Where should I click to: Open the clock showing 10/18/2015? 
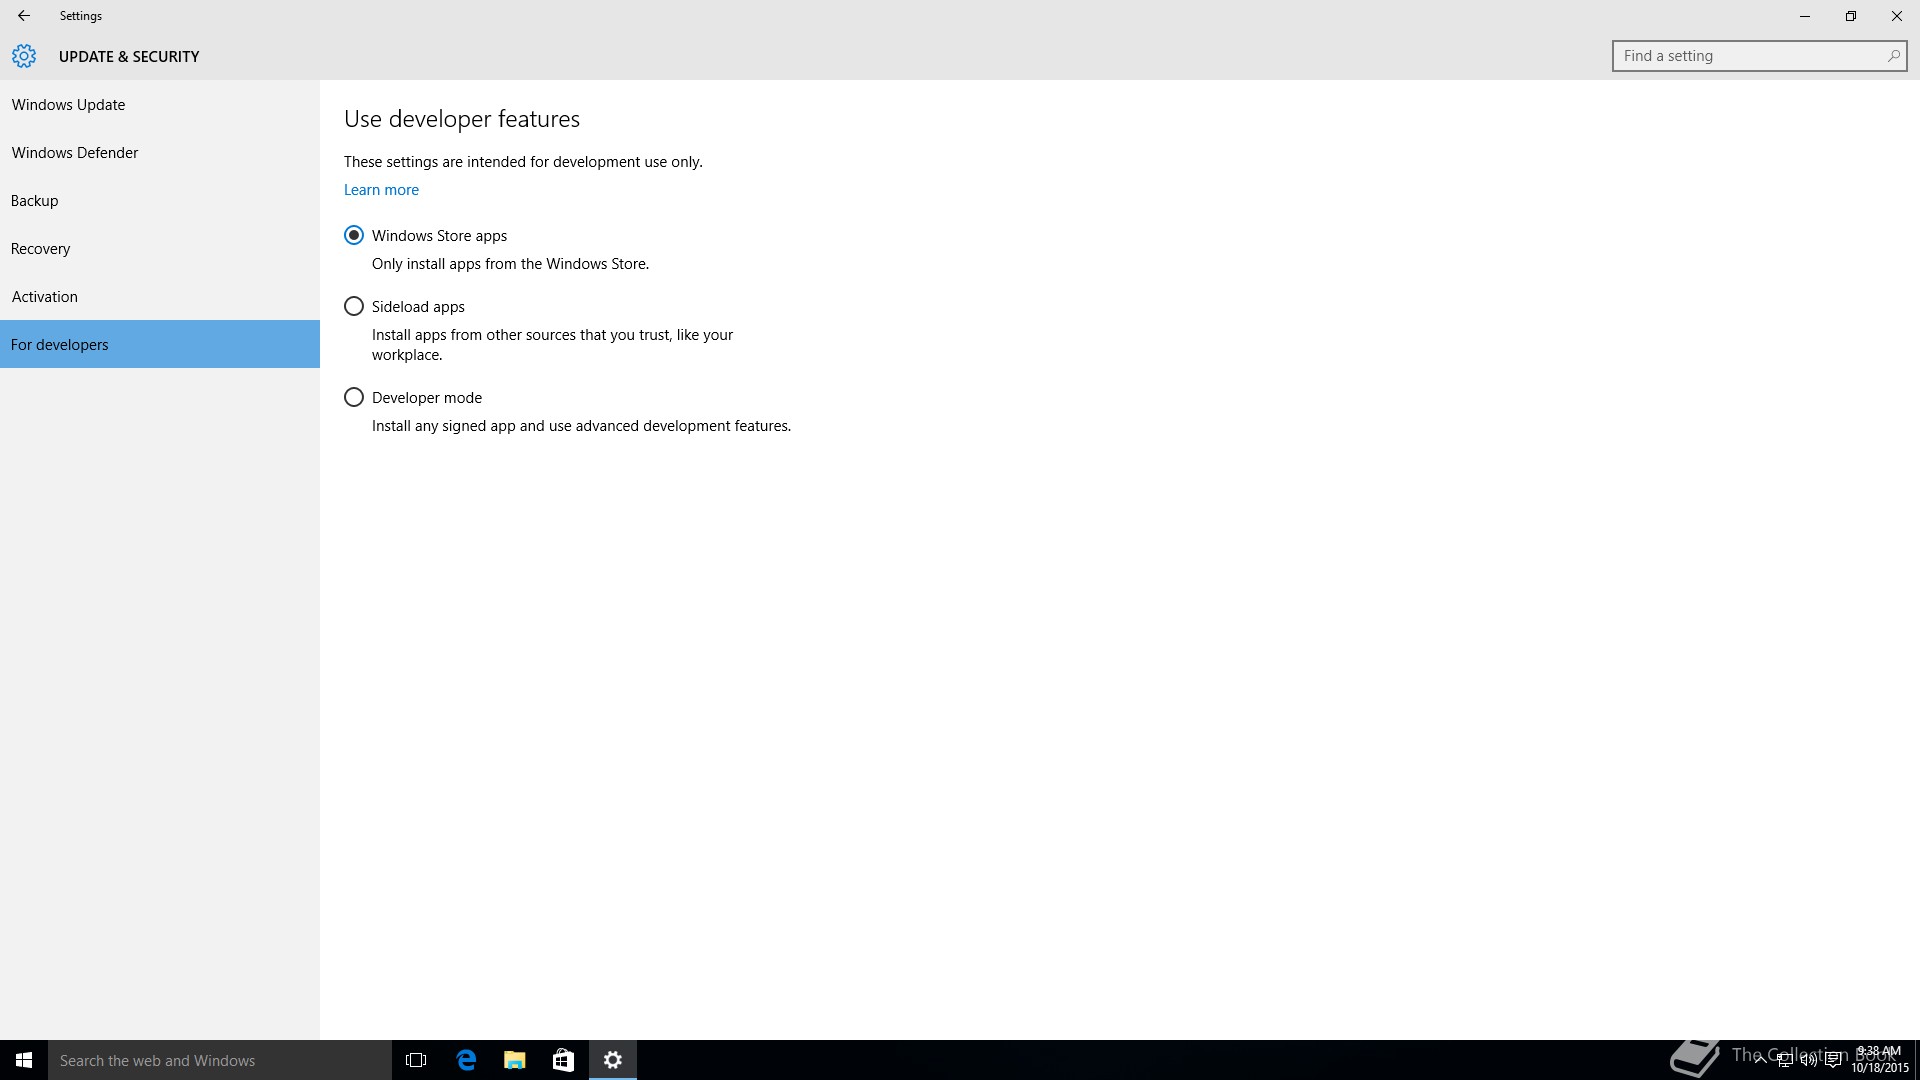[1879, 1060]
